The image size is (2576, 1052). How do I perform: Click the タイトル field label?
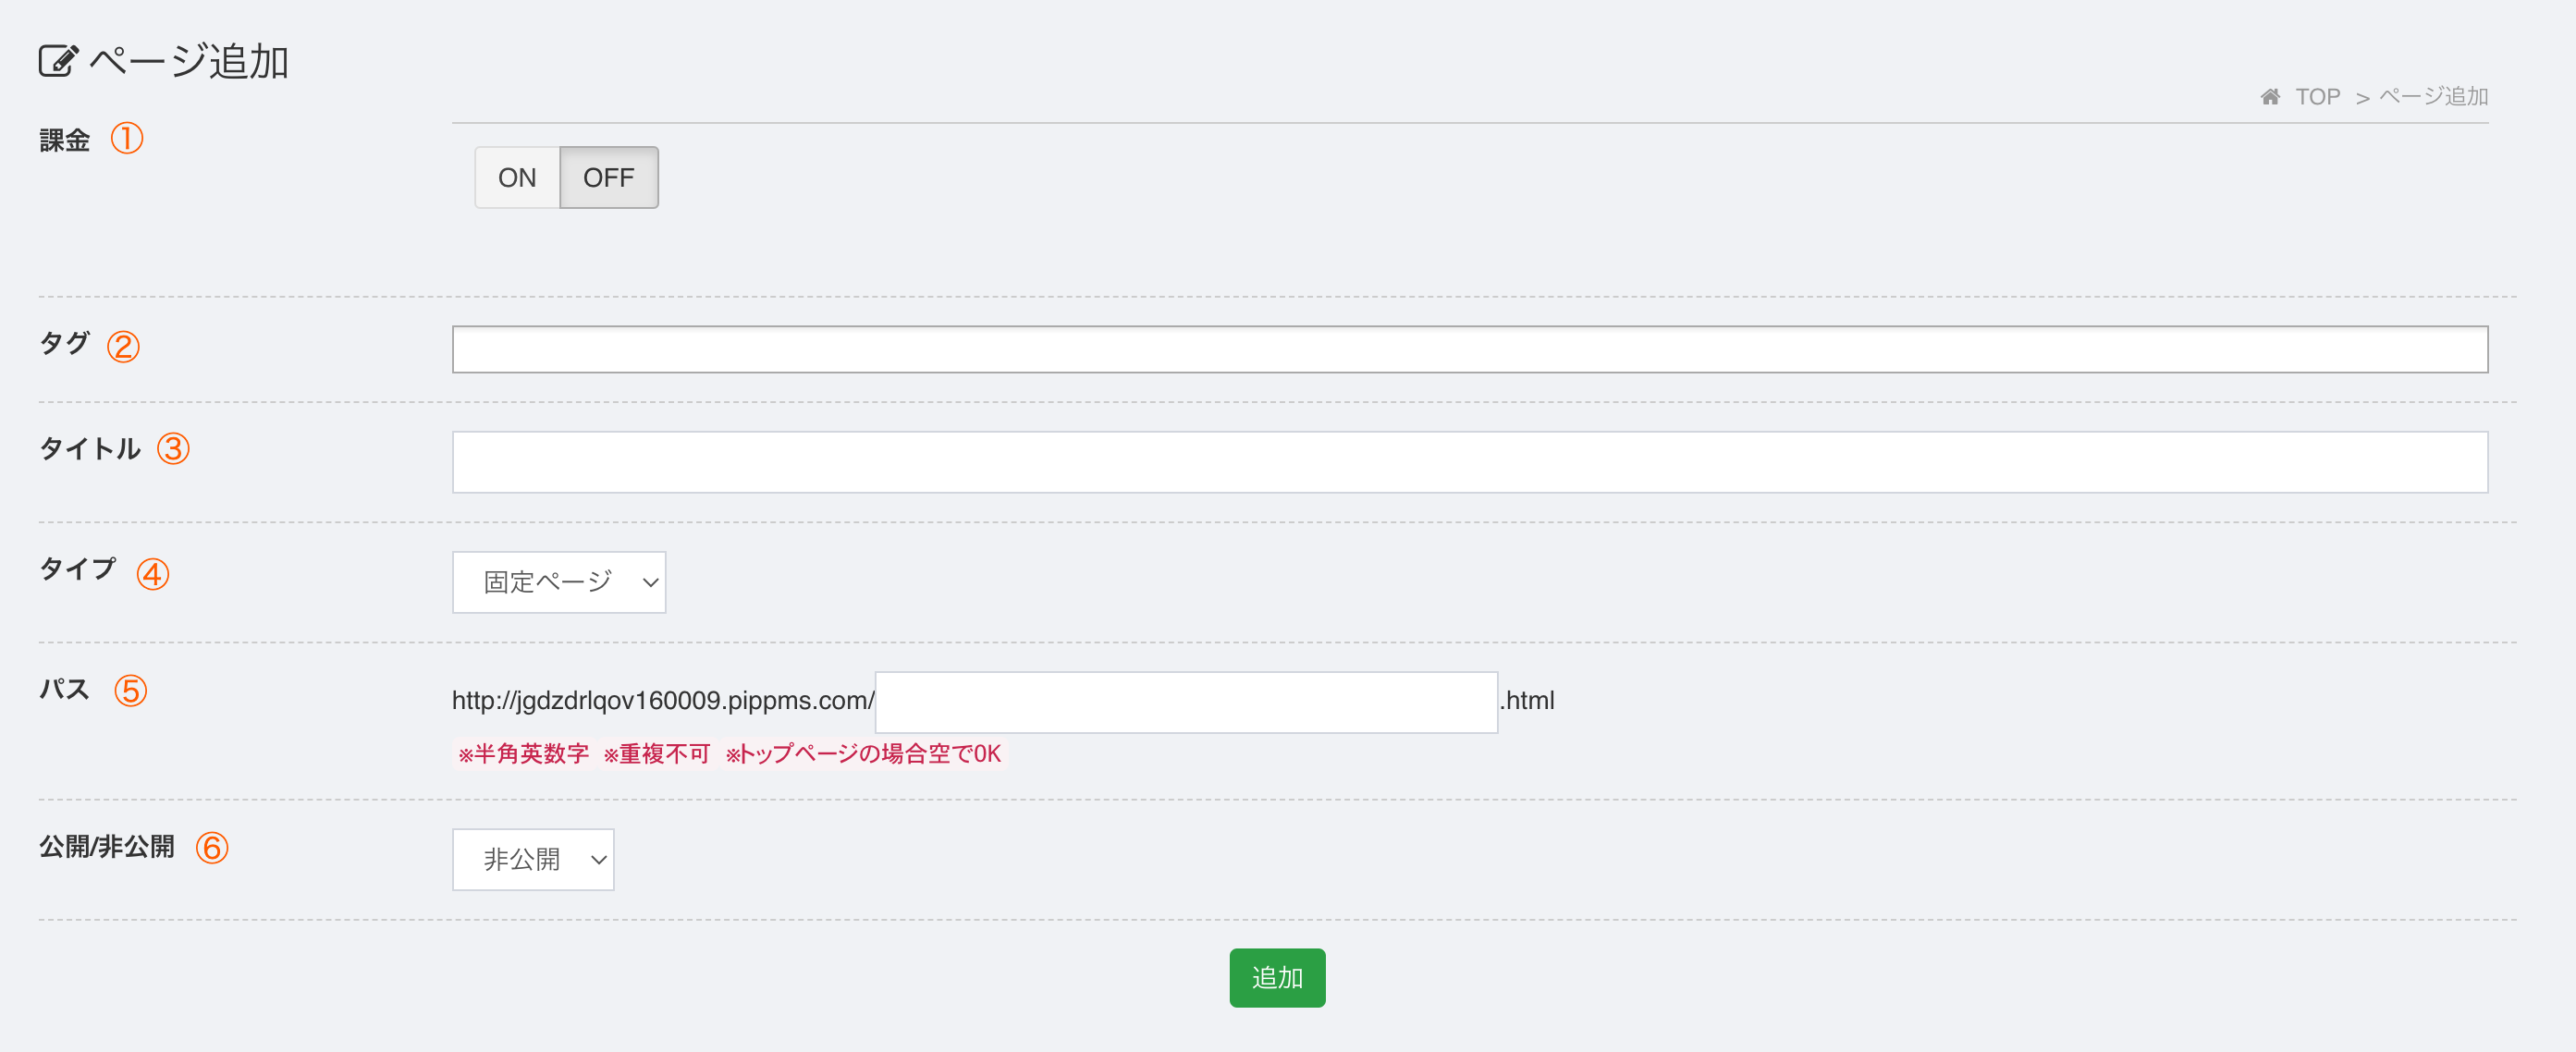(x=90, y=449)
